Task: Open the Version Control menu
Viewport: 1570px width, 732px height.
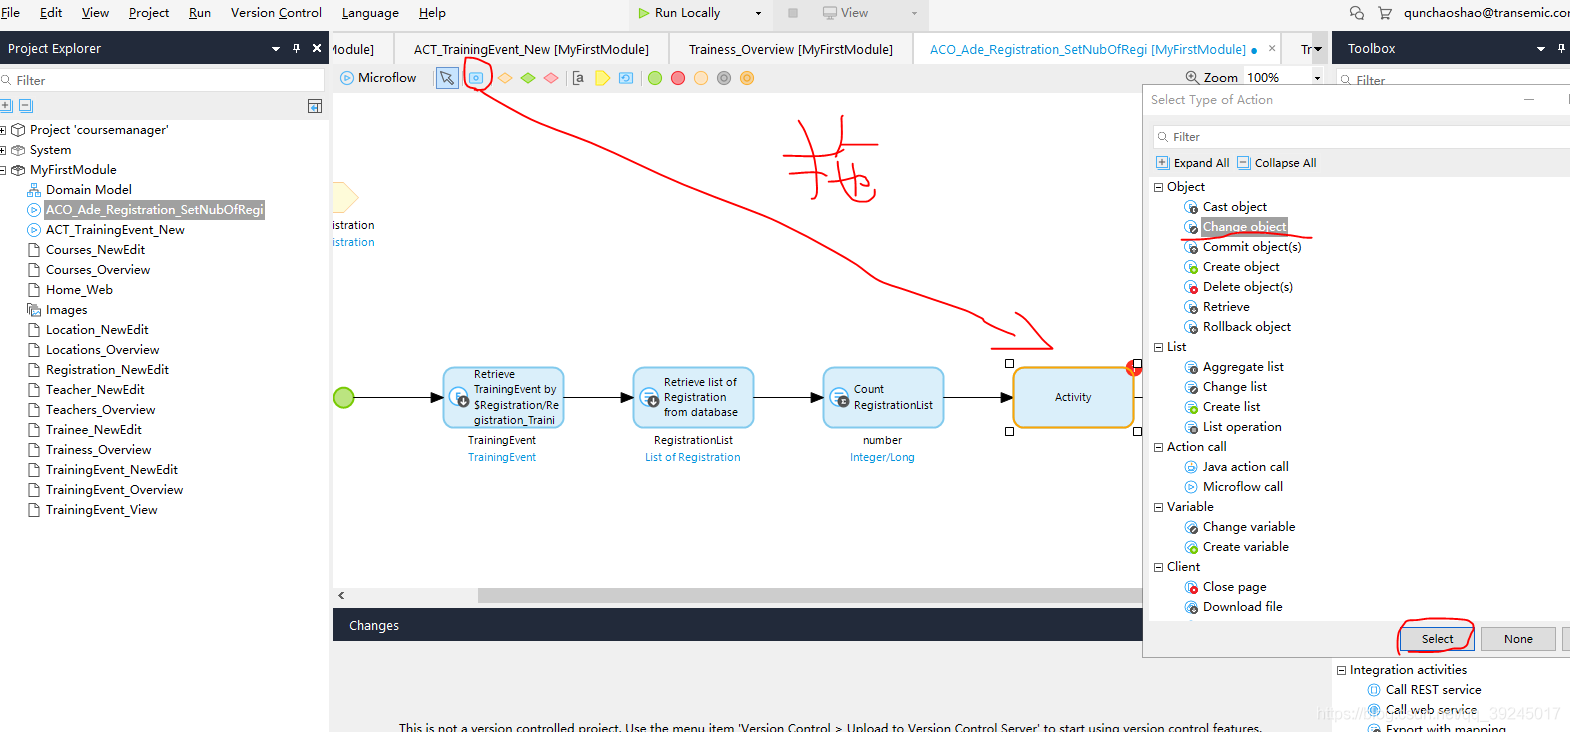Action: click(x=276, y=13)
